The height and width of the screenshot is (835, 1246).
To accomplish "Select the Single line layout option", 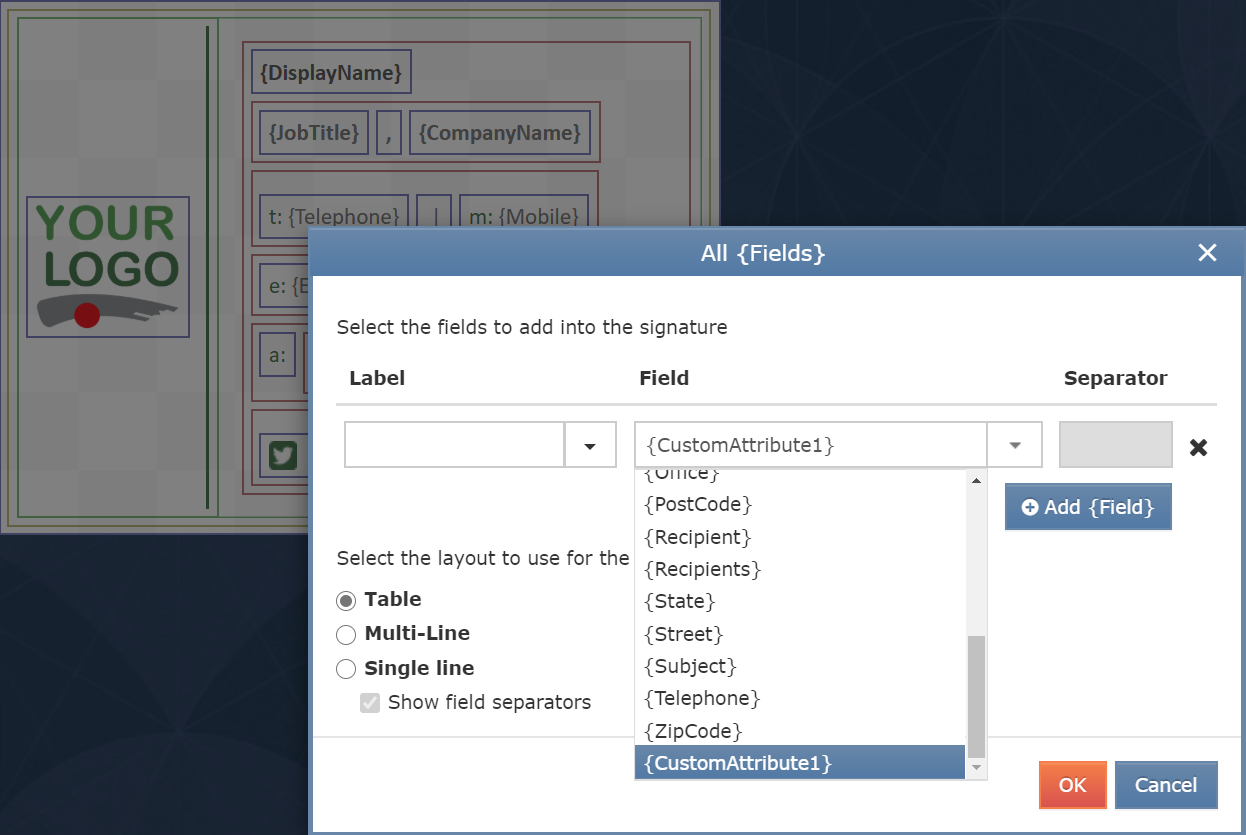I will (346, 669).
